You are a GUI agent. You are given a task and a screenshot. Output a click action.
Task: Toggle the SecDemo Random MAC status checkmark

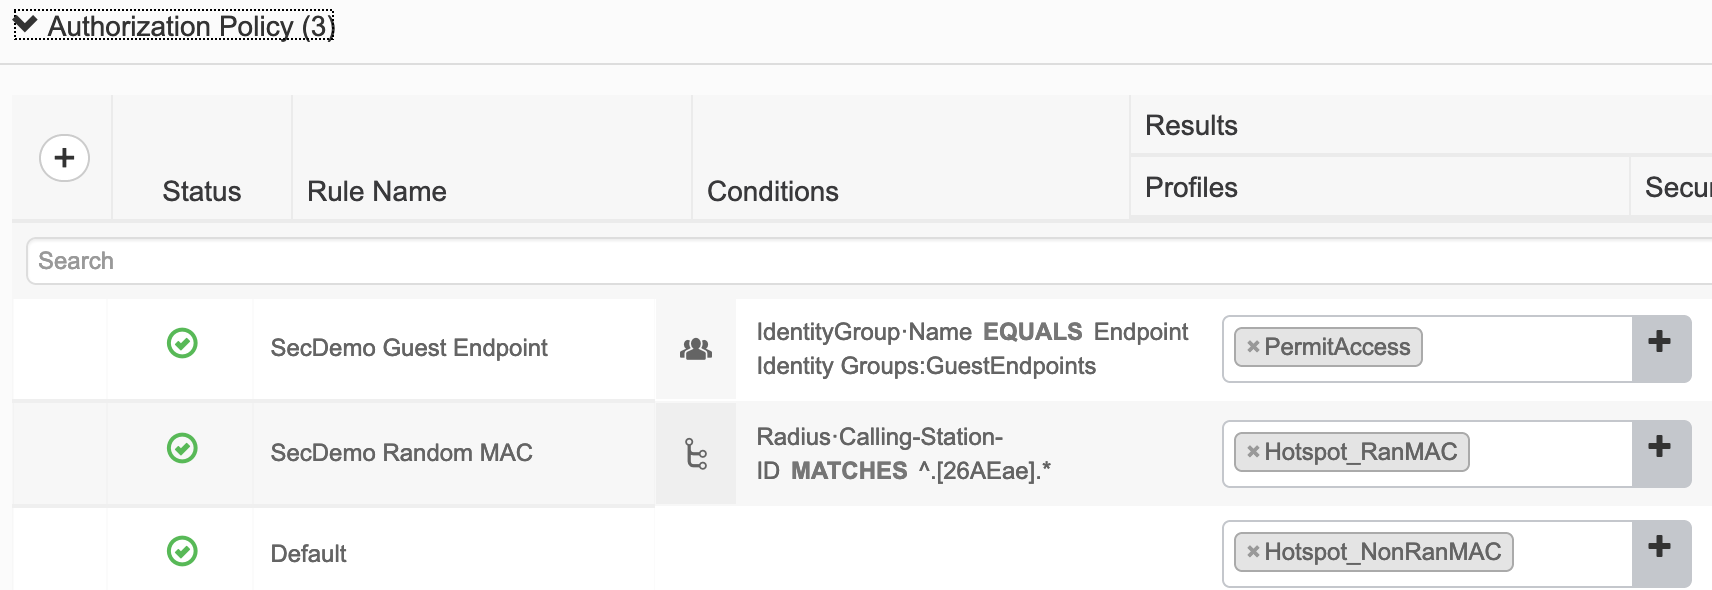(x=182, y=448)
